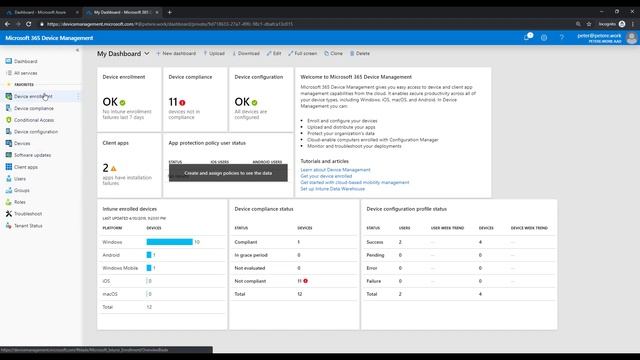Screen dimensions: 640x360
Task: Open Client apps grid icon
Action: click(x=9, y=167)
